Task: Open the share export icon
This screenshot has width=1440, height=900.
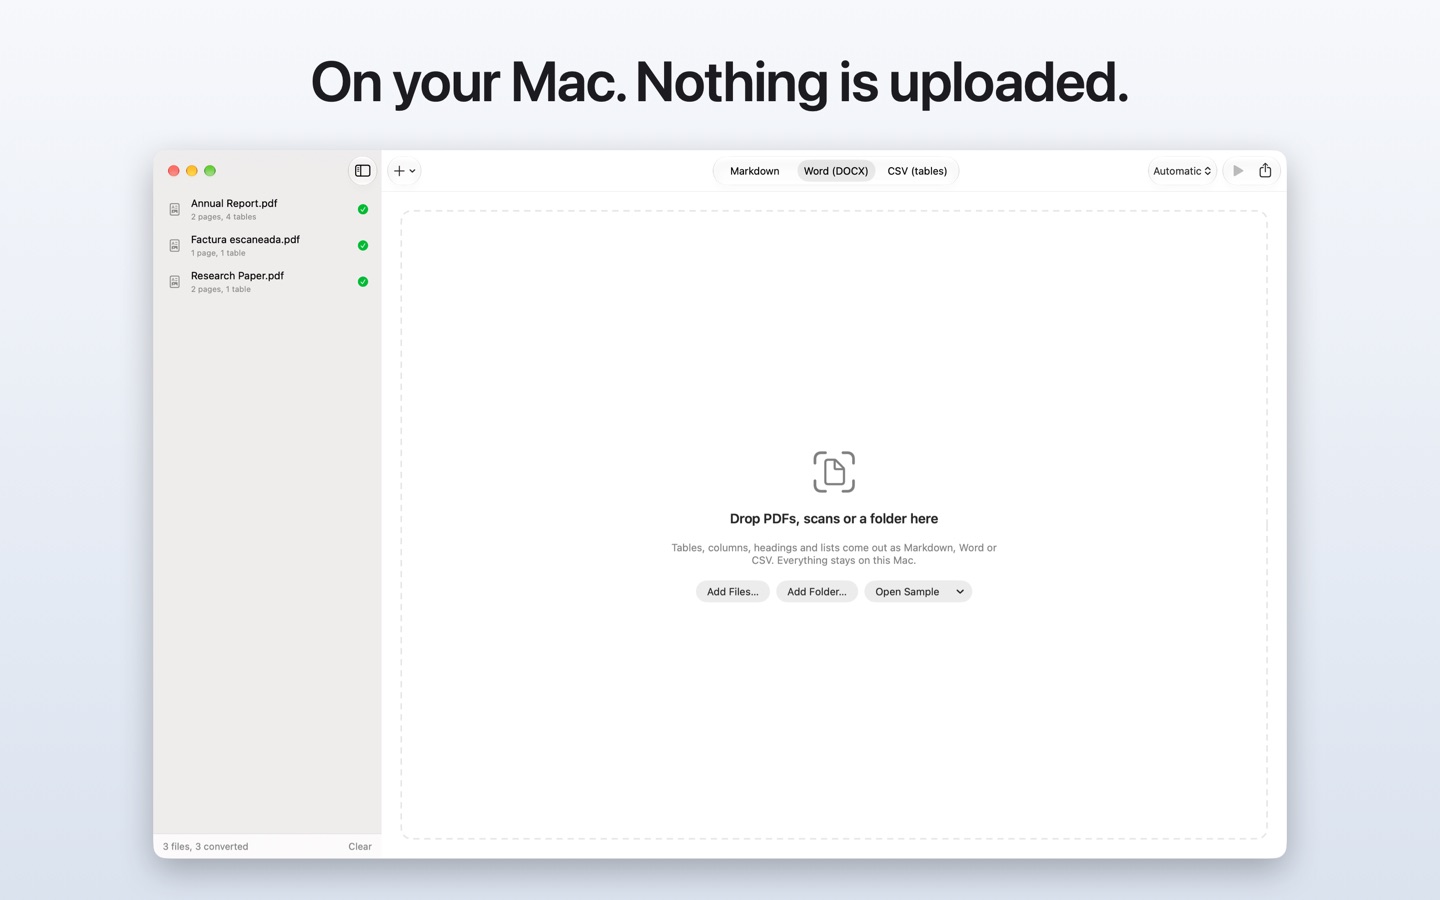Action: point(1265,171)
